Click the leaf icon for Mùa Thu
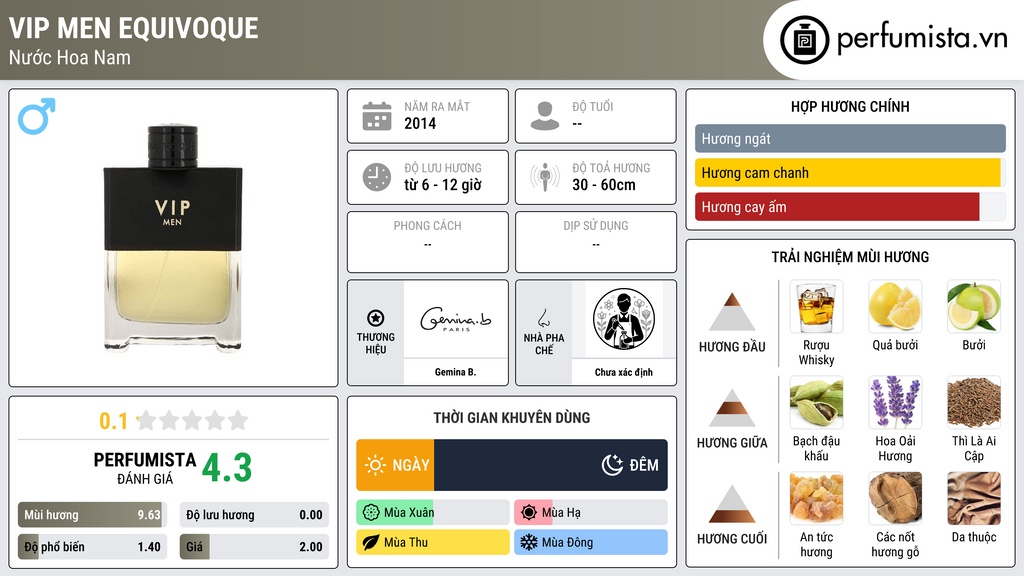1024x576 pixels. [371, 542]
